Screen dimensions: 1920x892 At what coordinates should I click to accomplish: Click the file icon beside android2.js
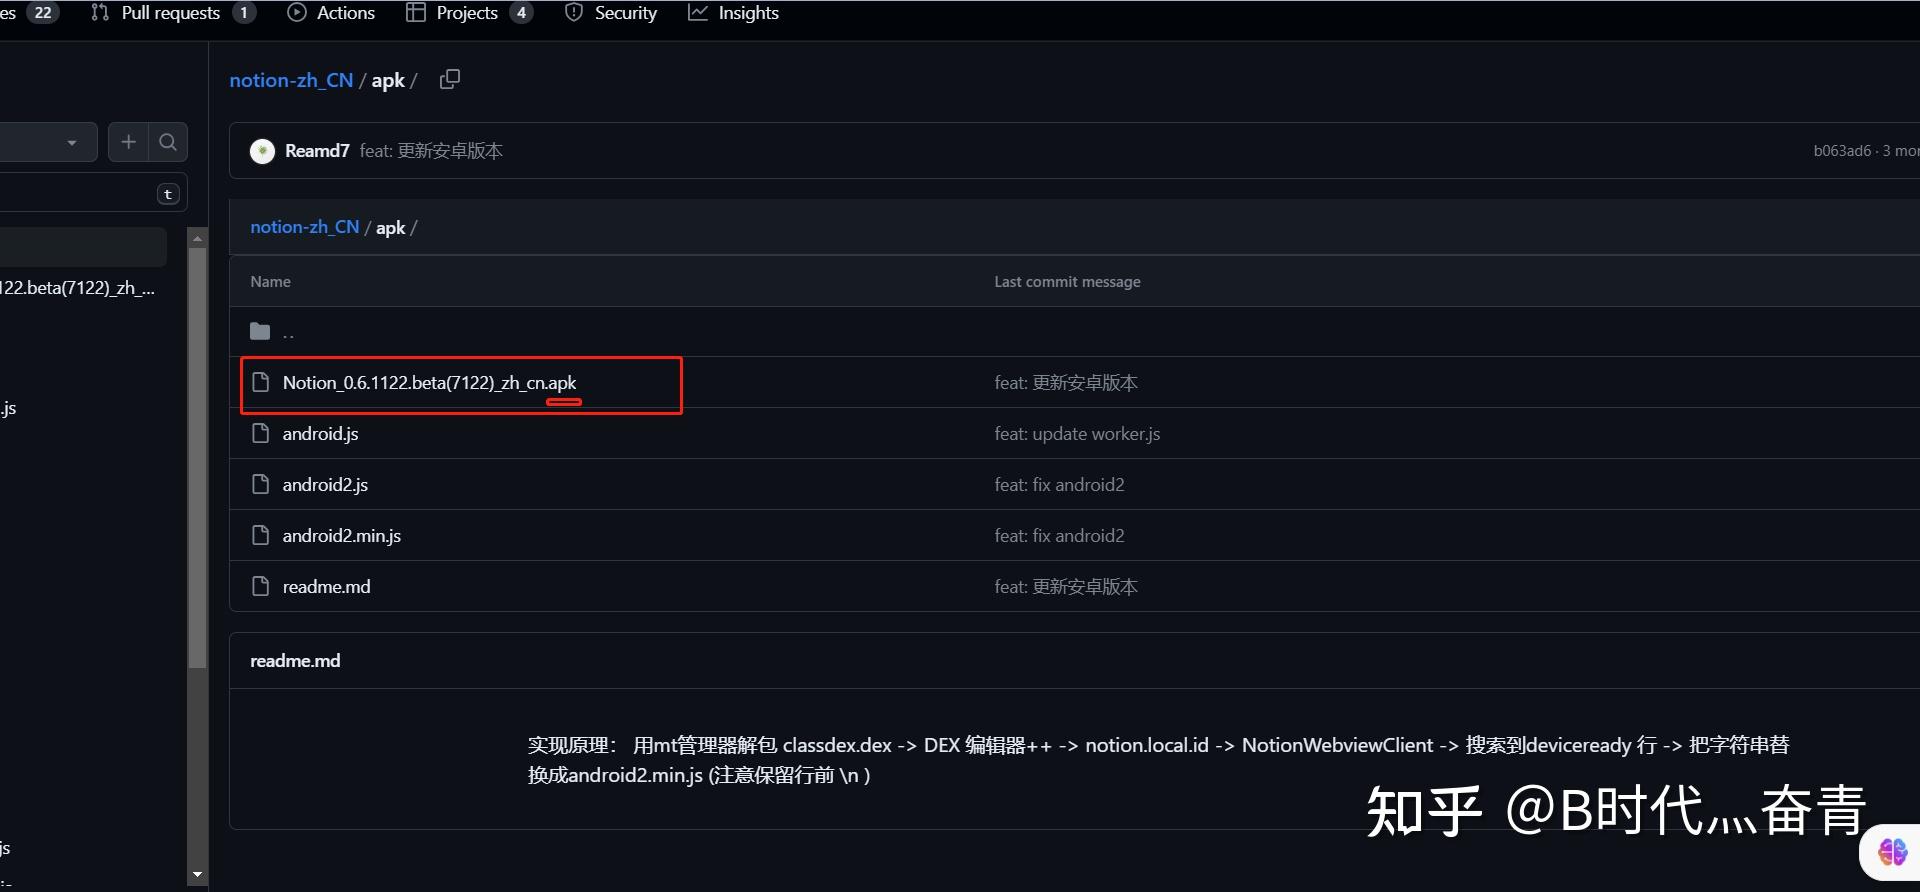[x=260, y=484]
